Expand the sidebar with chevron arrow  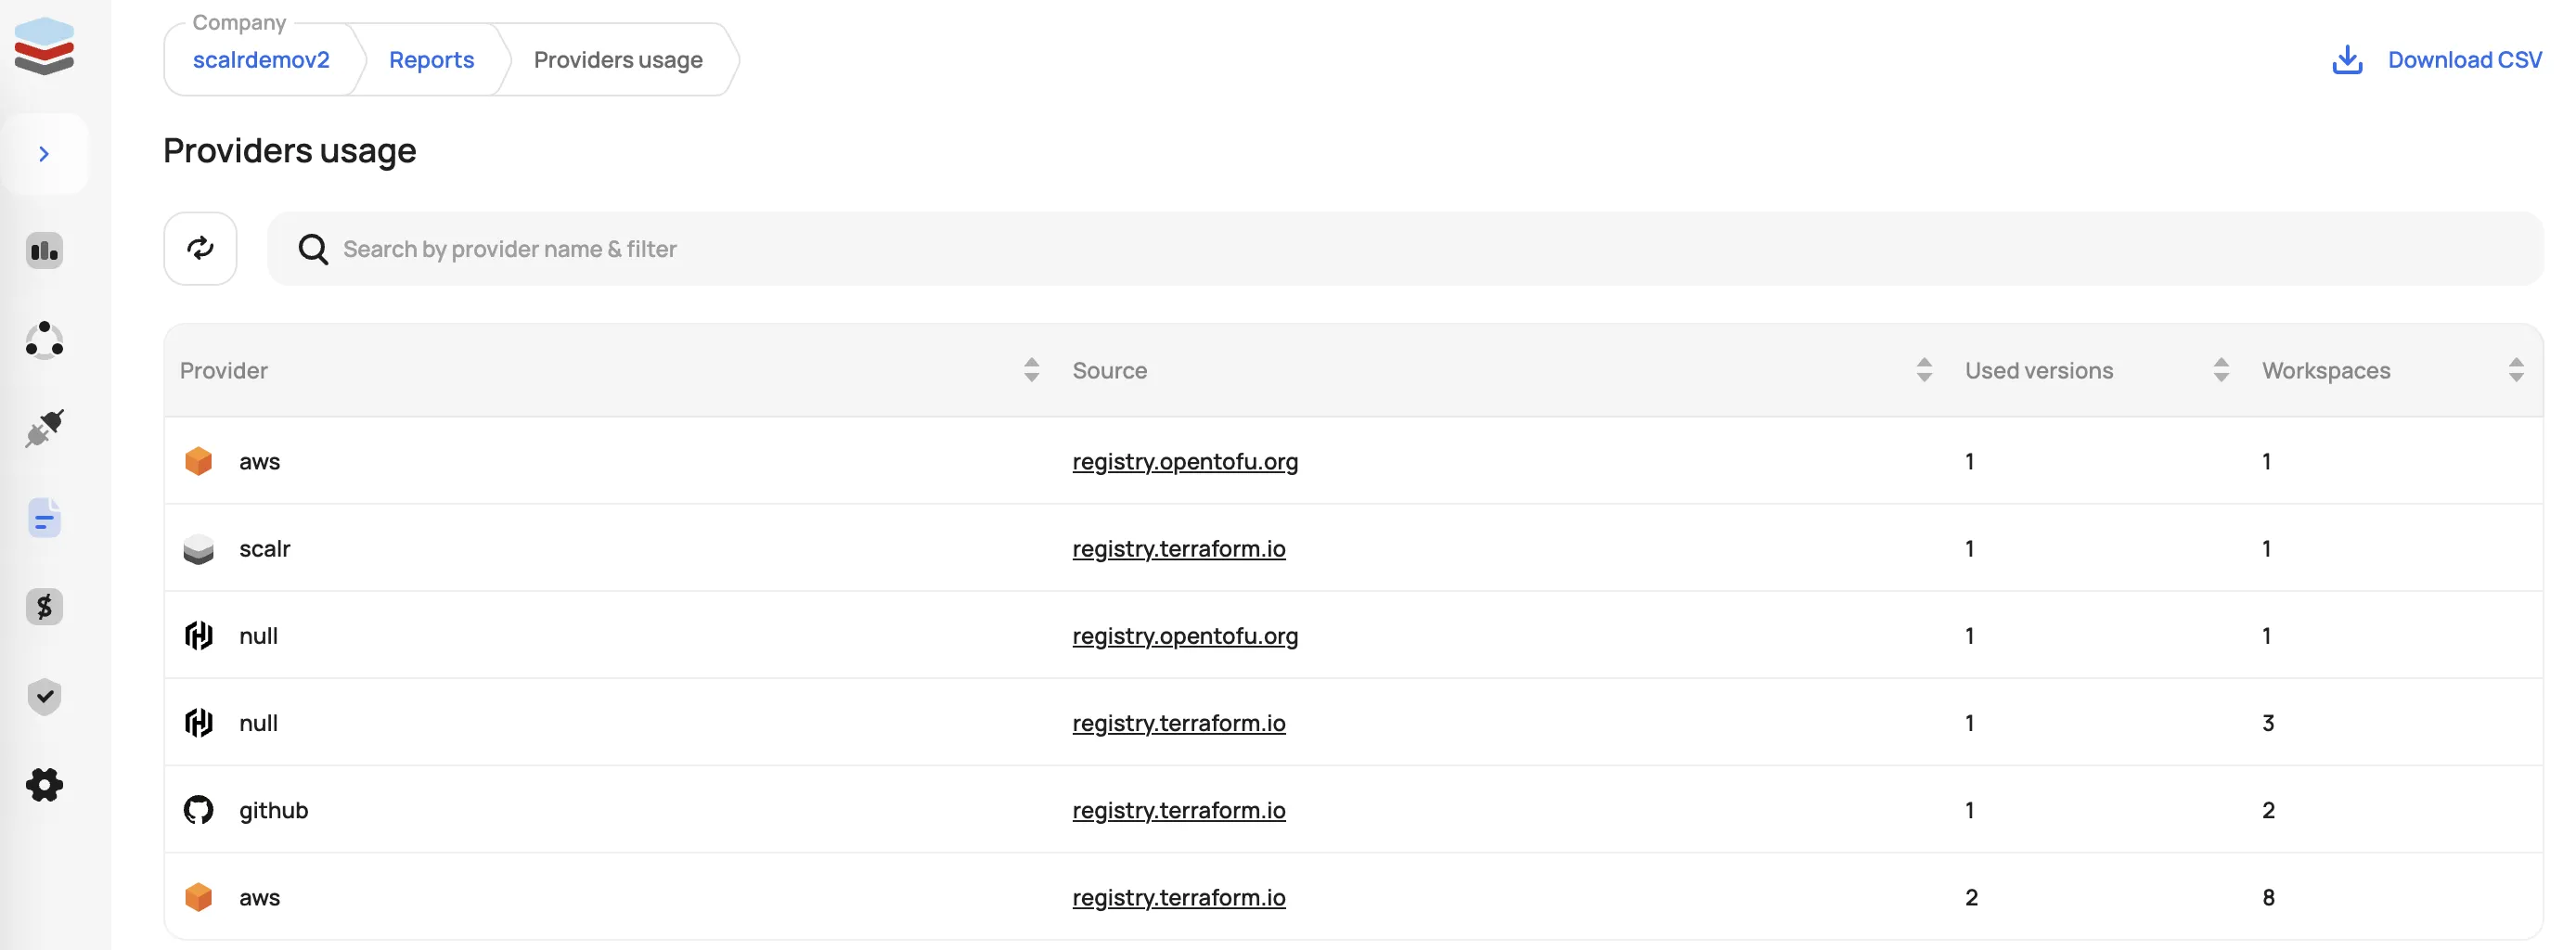[x=44, y=154]
